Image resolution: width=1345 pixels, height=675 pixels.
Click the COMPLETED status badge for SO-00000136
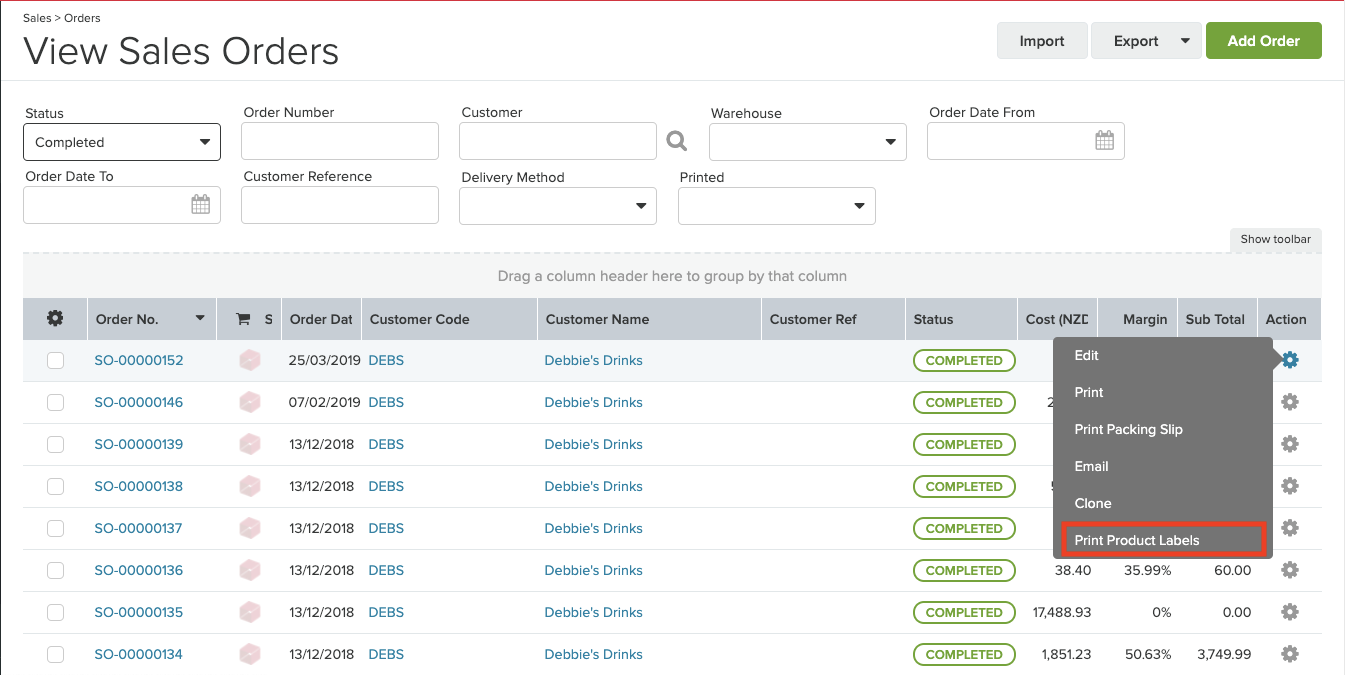tap(964, 570)
